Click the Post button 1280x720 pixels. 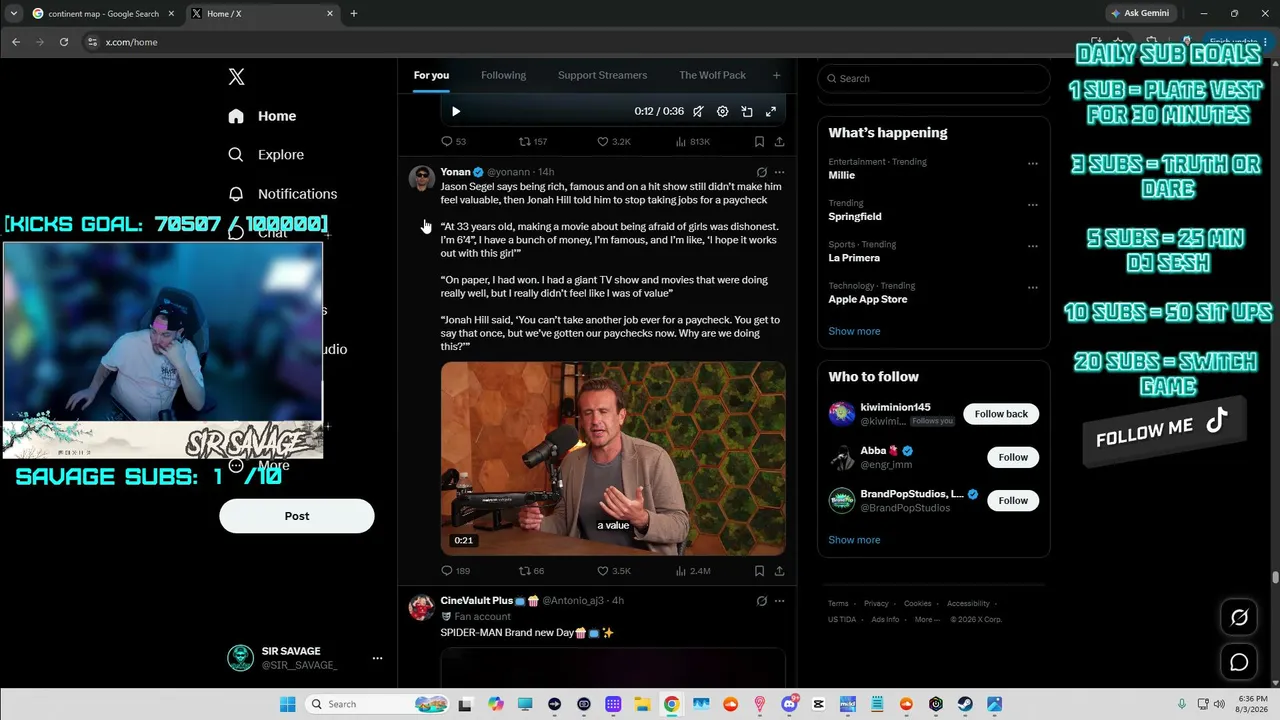[x=297, y=516]
